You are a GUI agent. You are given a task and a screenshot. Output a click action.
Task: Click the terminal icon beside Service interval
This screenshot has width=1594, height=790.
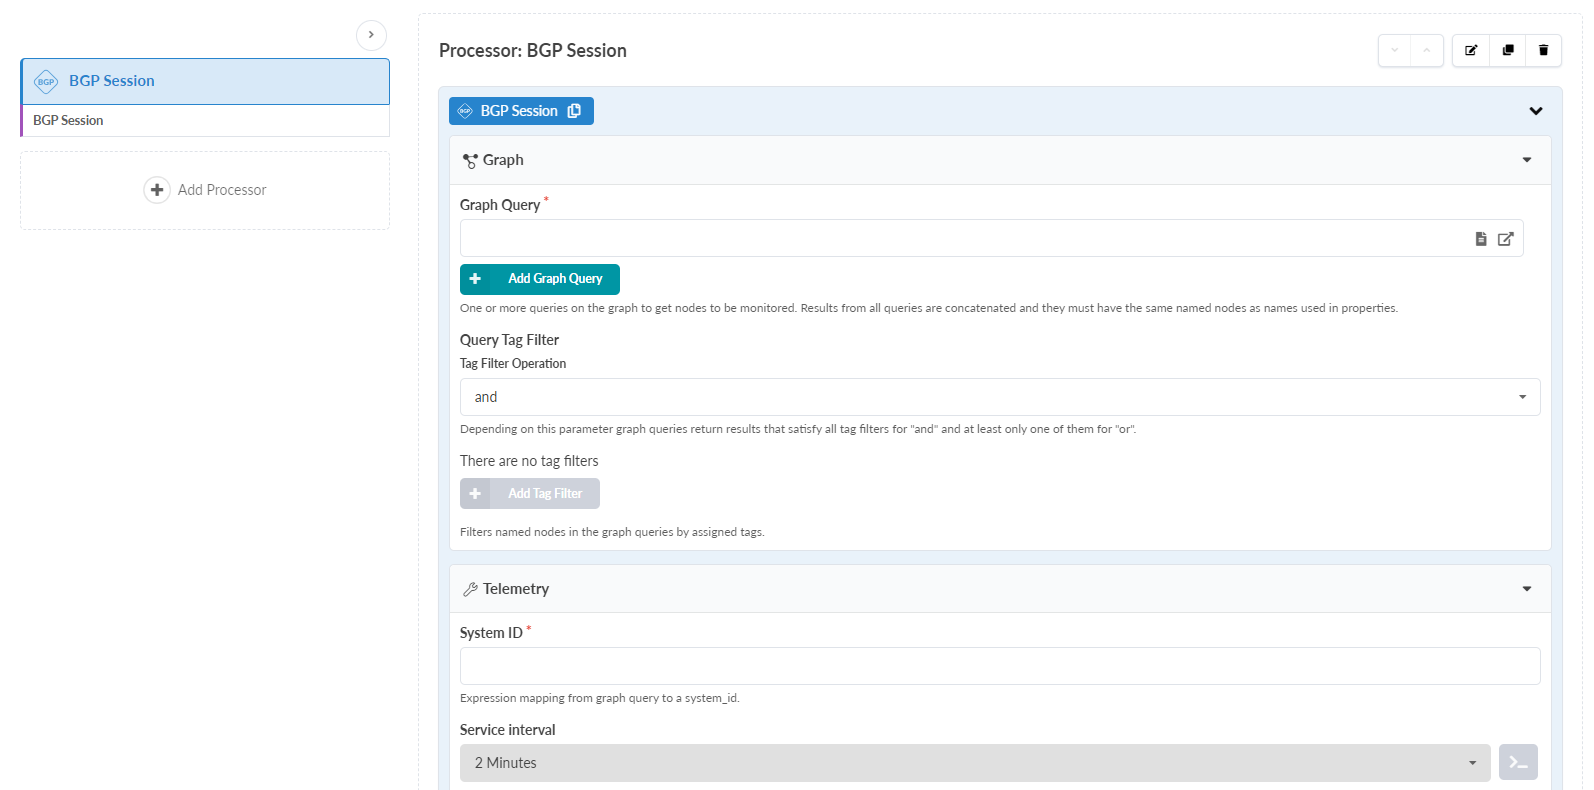[x=1518, y=763]
